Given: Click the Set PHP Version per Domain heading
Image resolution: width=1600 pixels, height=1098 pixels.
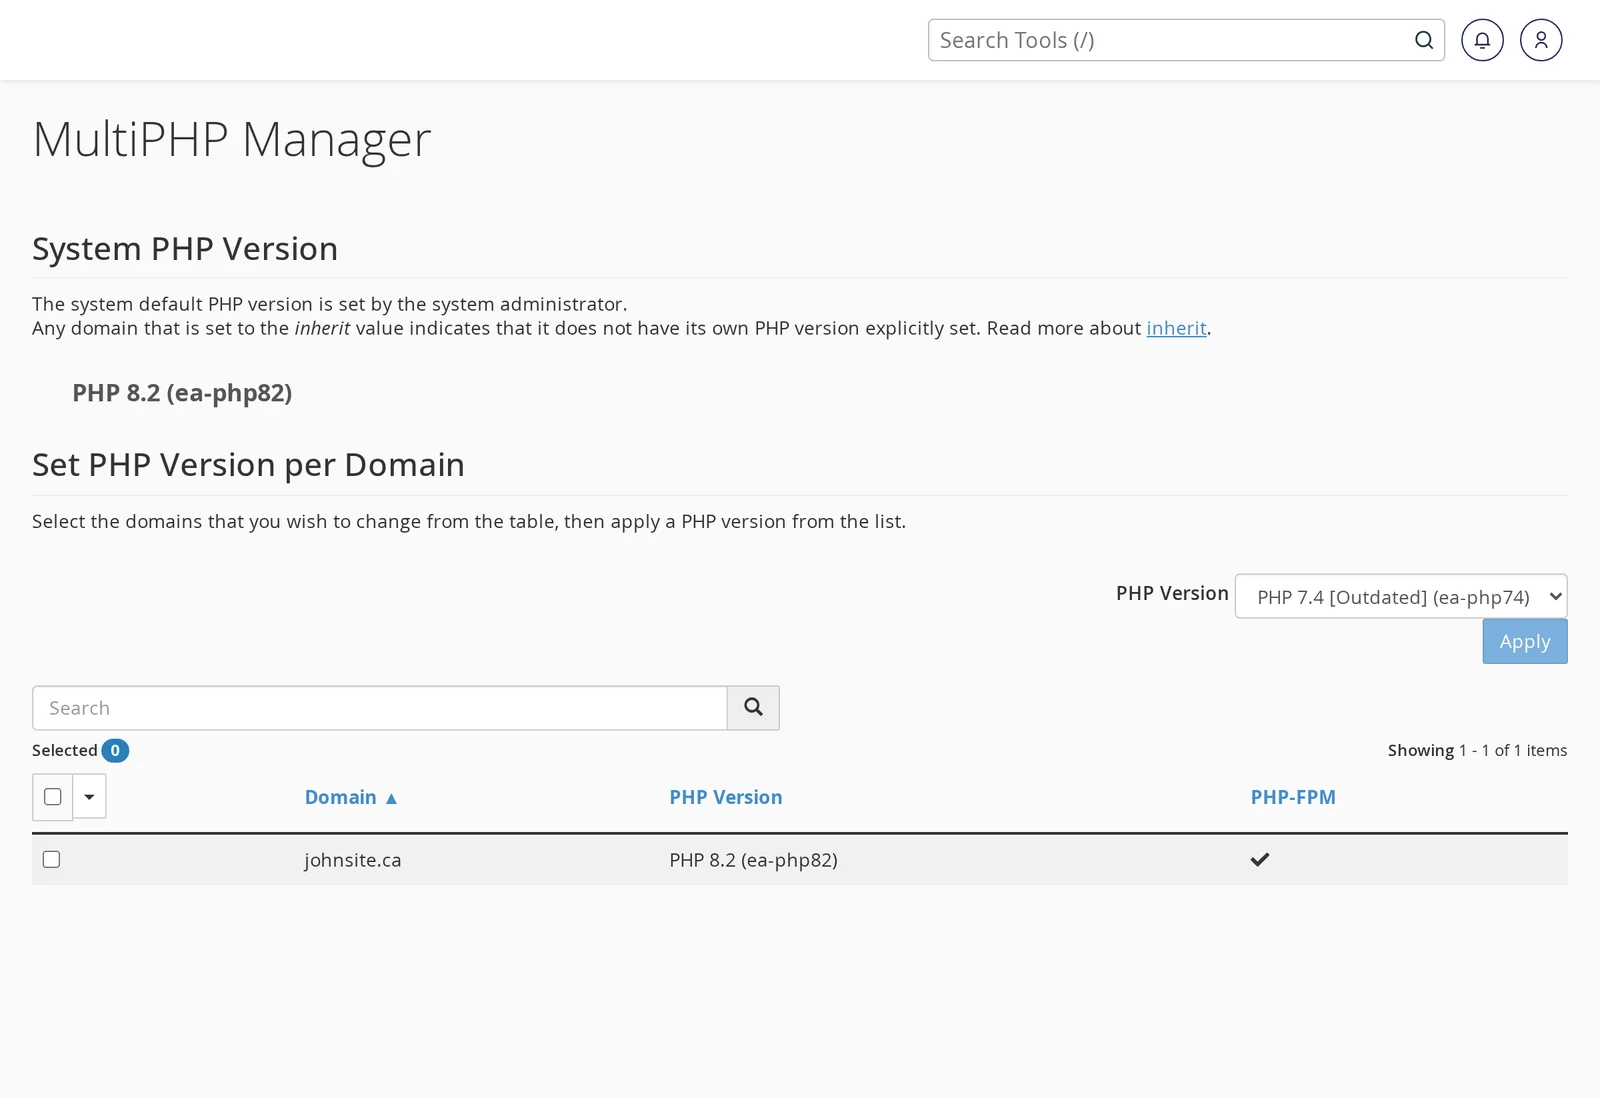Looking at the screenshot, I should click(248, 465).
